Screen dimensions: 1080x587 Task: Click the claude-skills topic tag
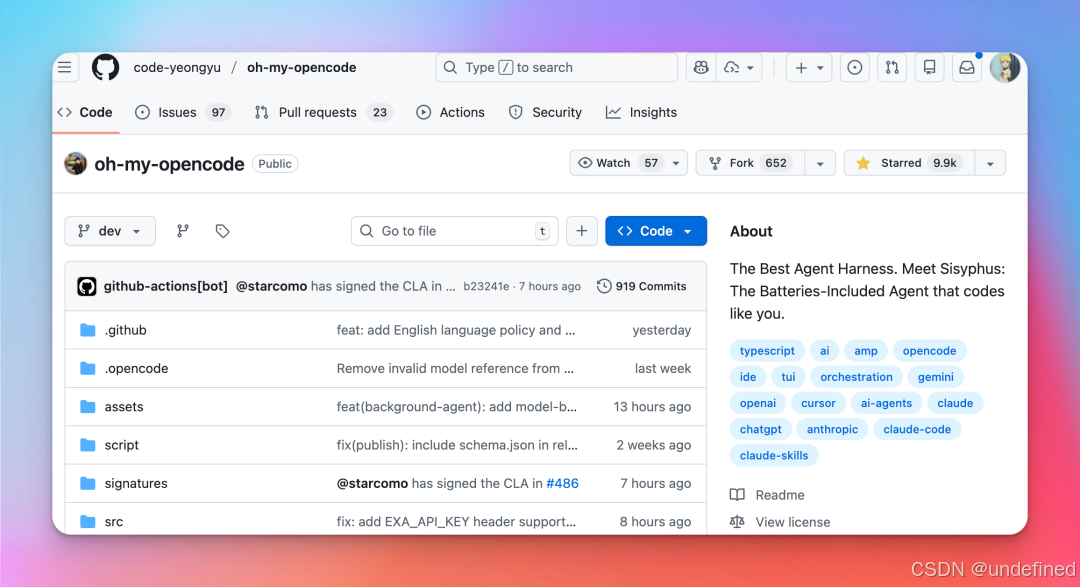click(773, 455)
